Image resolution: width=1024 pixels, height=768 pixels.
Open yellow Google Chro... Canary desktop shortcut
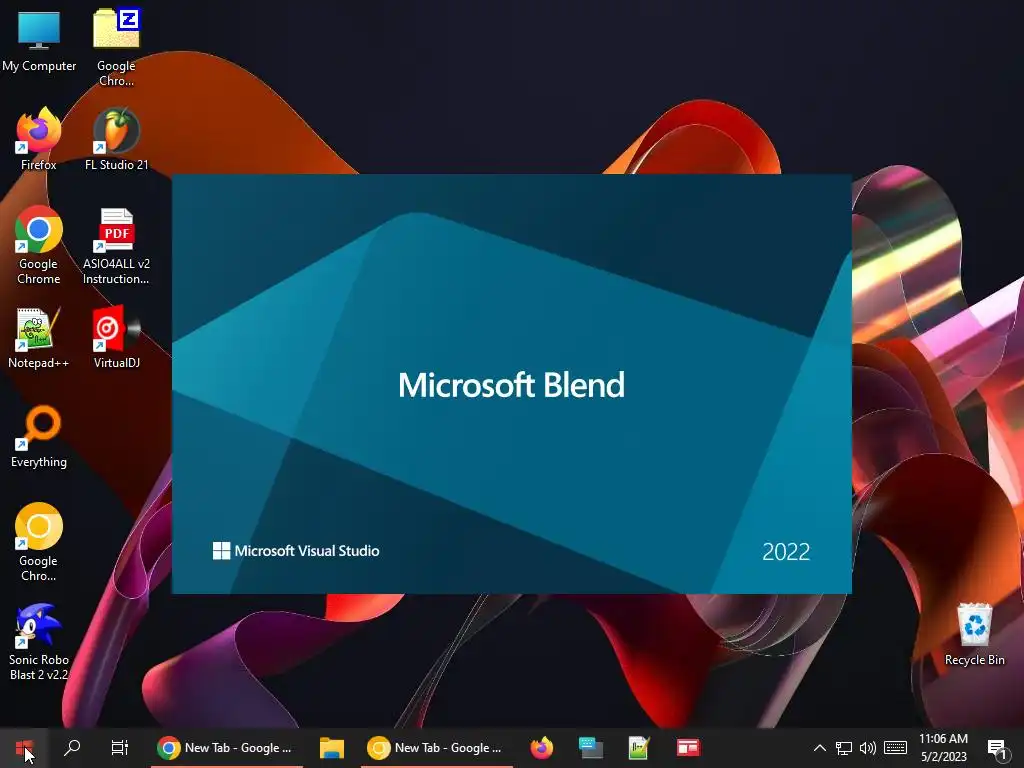coord(39,542)
